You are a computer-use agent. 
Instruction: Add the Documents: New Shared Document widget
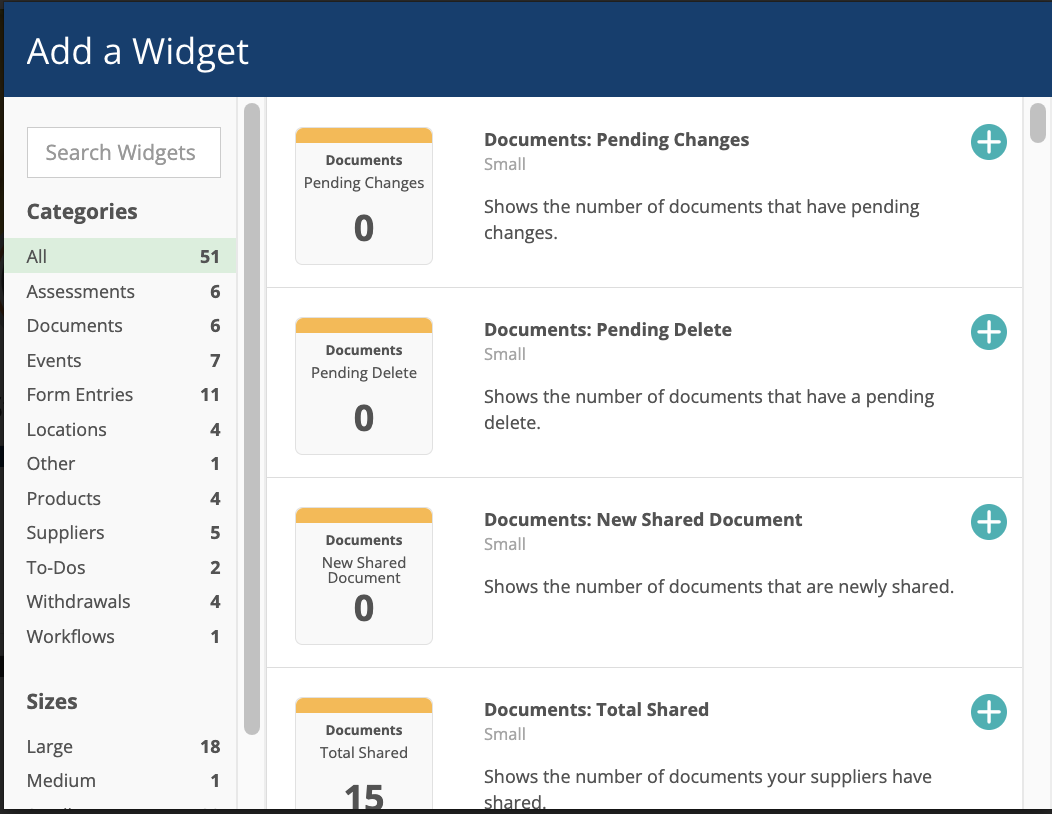988,522
